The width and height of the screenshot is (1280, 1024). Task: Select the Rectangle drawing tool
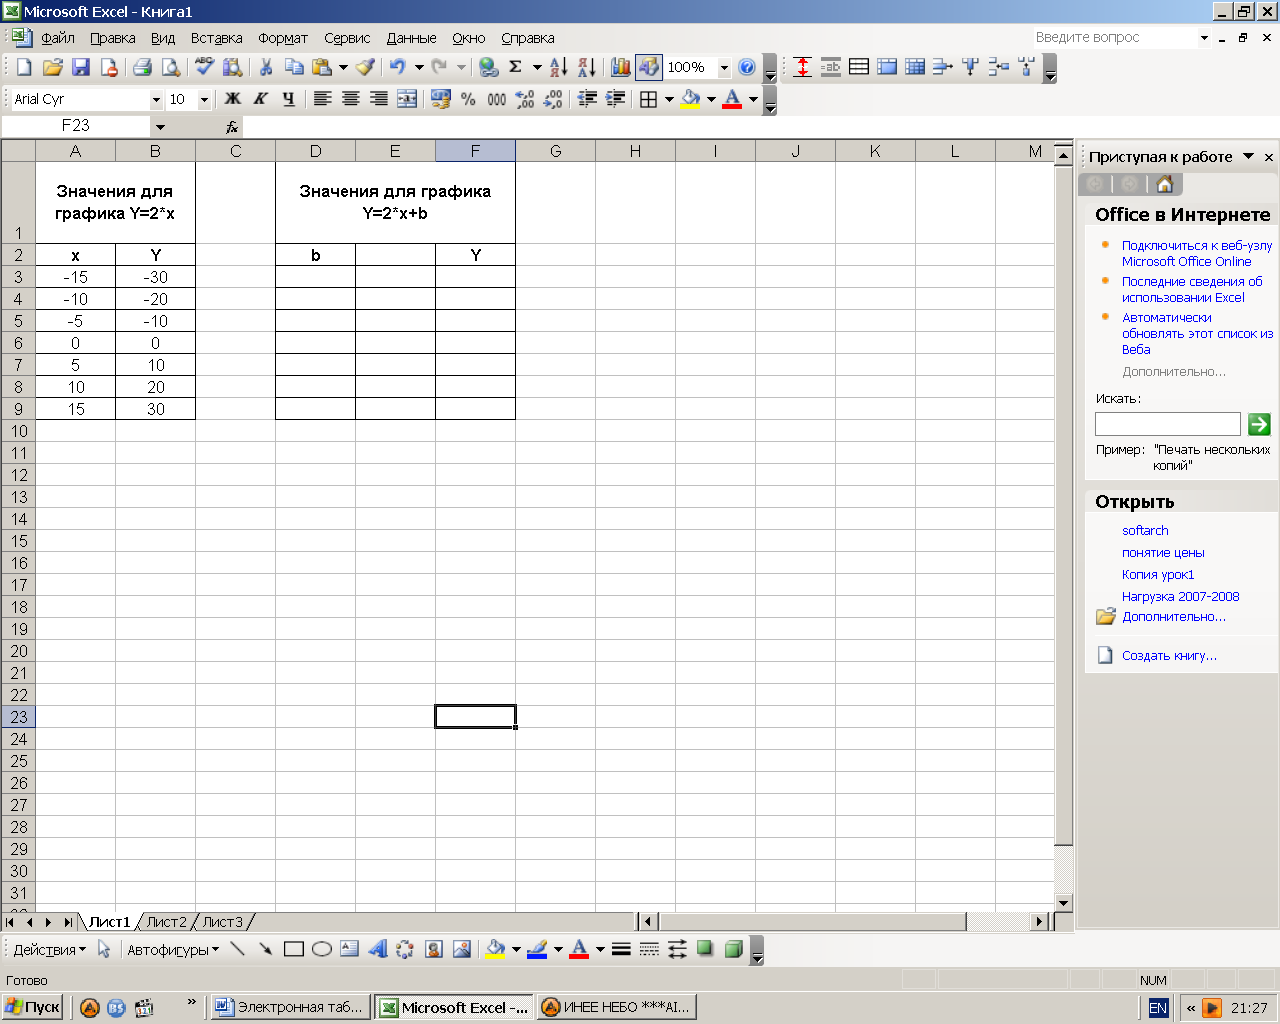293,949
